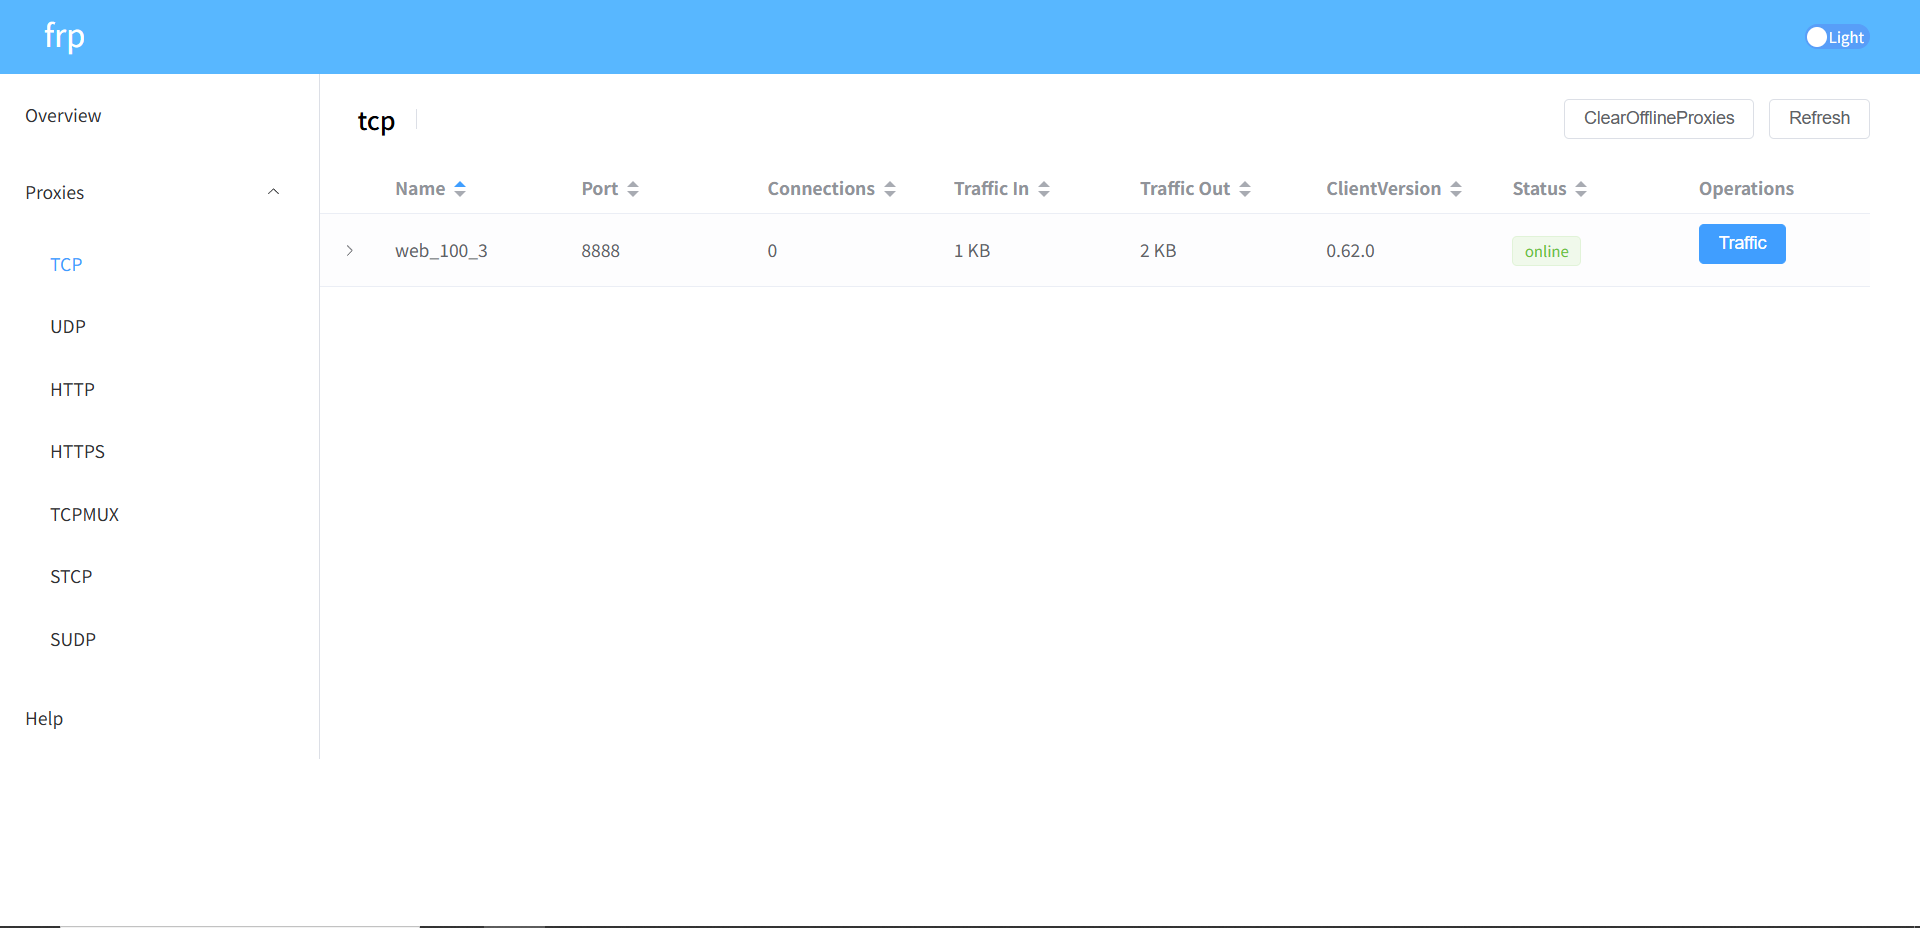Sort by Connections column sort icon

[890, 189]
